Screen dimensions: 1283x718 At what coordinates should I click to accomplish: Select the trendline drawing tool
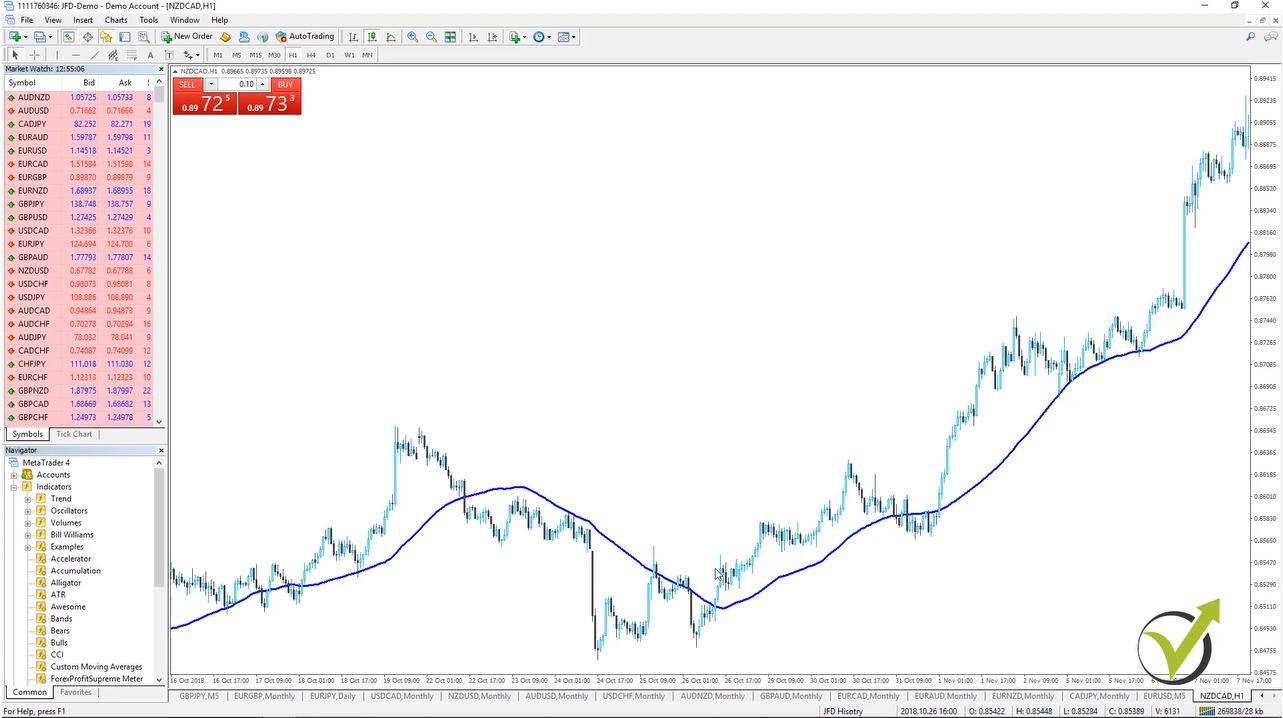[x=95, y=55]
